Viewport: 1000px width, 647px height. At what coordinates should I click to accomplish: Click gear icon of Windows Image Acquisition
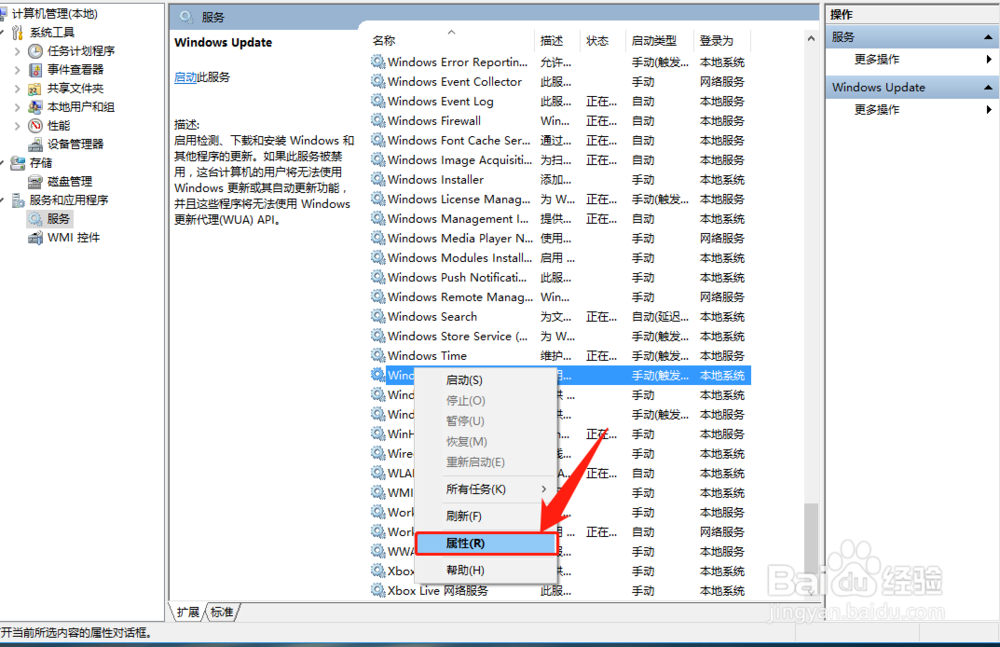point(378,160)
